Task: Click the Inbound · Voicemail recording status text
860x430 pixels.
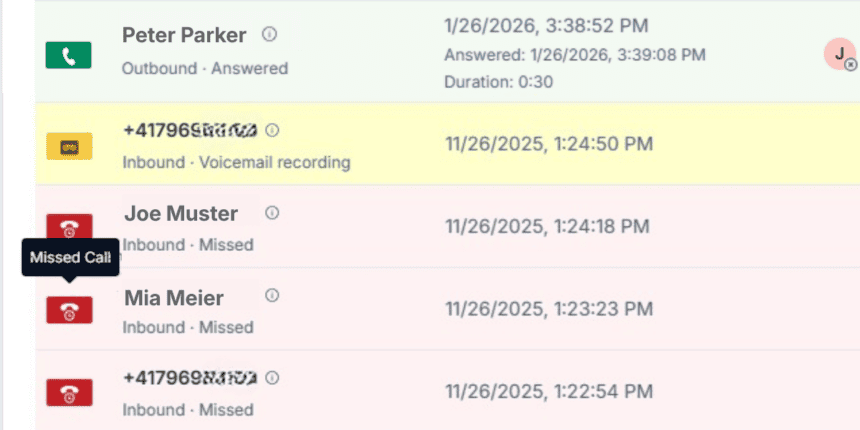Action: (236, 163)
